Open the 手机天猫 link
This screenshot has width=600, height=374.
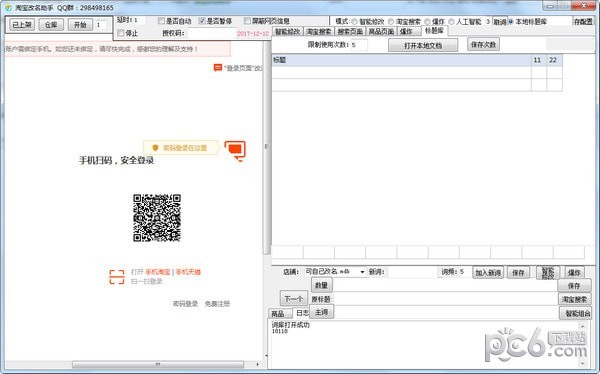pos(188,272)
